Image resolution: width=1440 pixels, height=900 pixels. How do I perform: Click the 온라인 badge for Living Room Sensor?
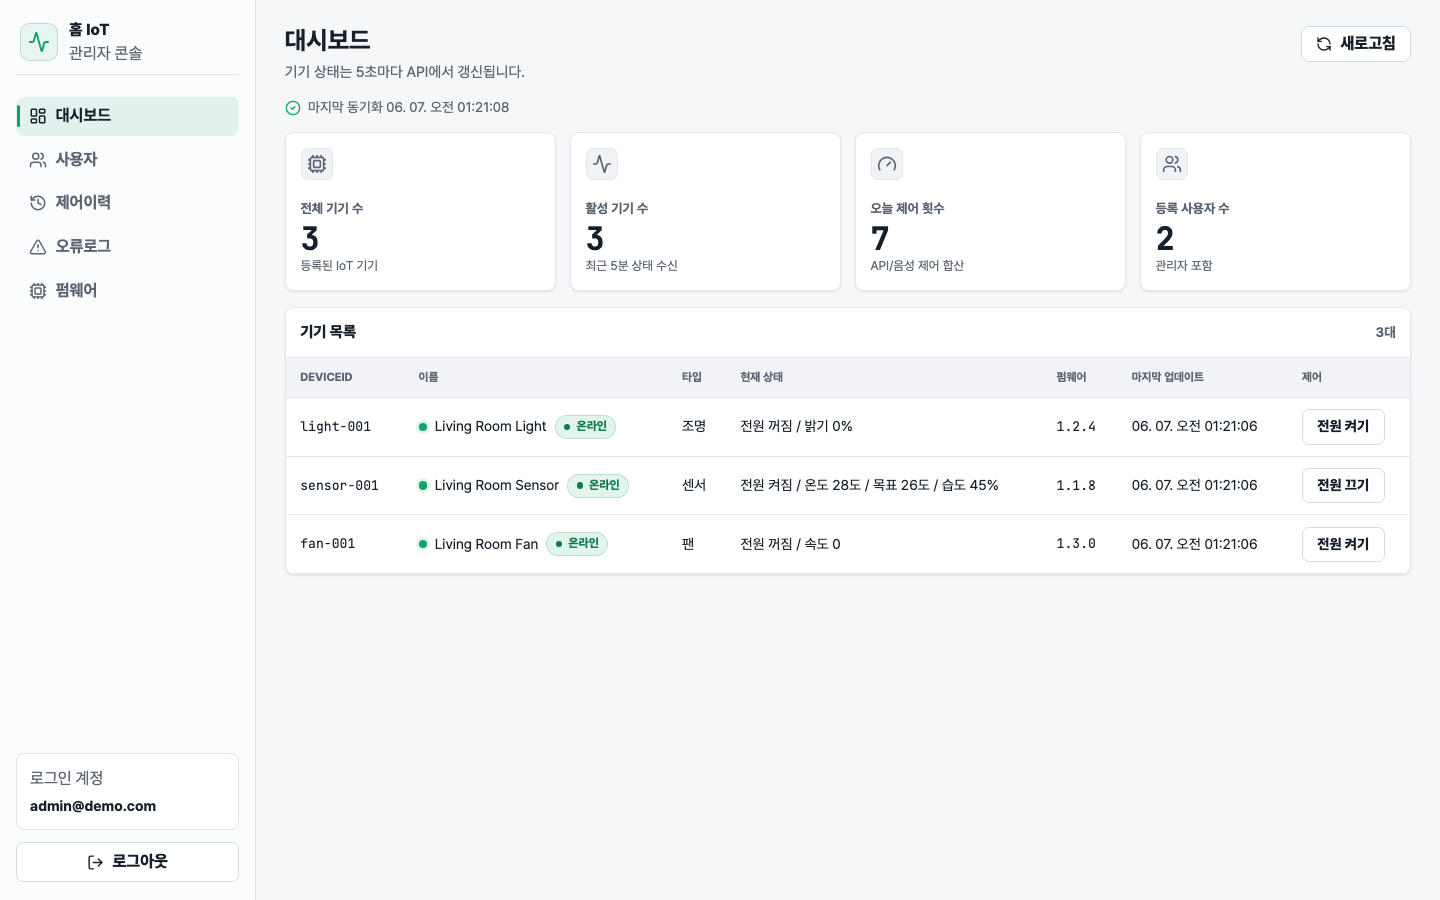point(598,486)
